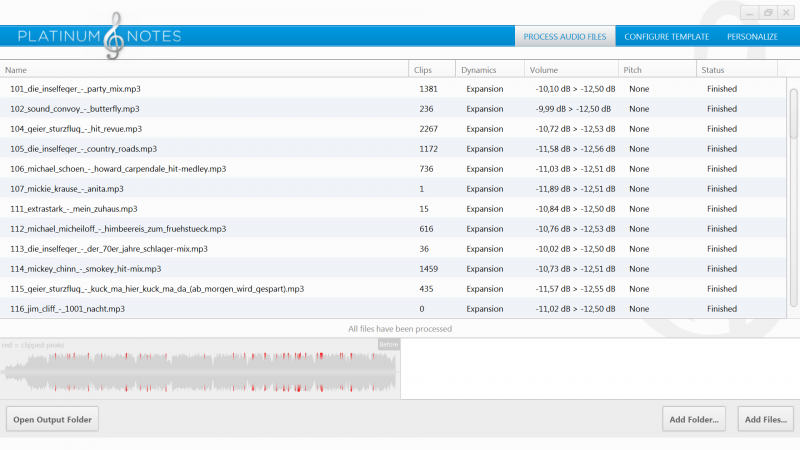The width and height of the screenshot is (800, 450).
Task: Select 105_die_inselfeger_-_country_roads.mp3
Action: (x=84, y=148)
